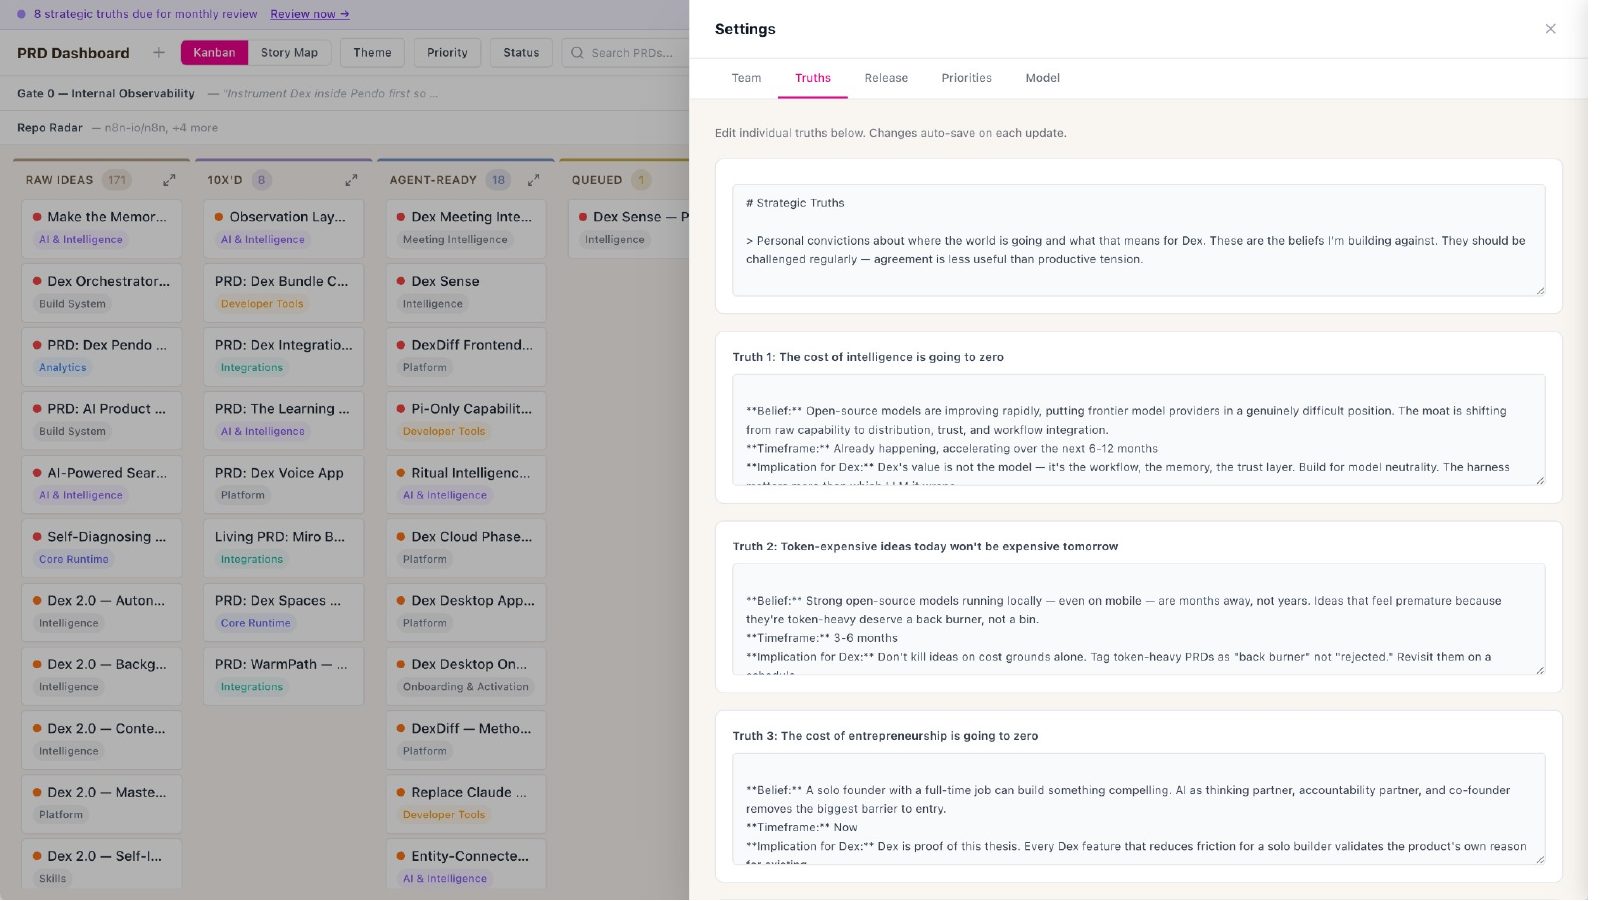Open the Status filter
This screenshot has width=1600, height=901.
pyautogui.click(x=521, y=53)
